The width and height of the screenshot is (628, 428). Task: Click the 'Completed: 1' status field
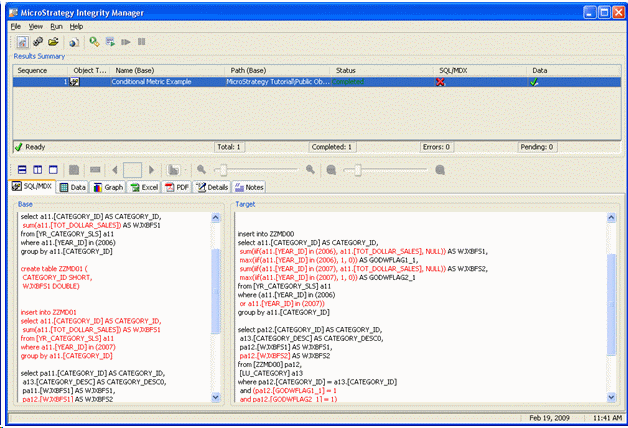pos(332,147)
